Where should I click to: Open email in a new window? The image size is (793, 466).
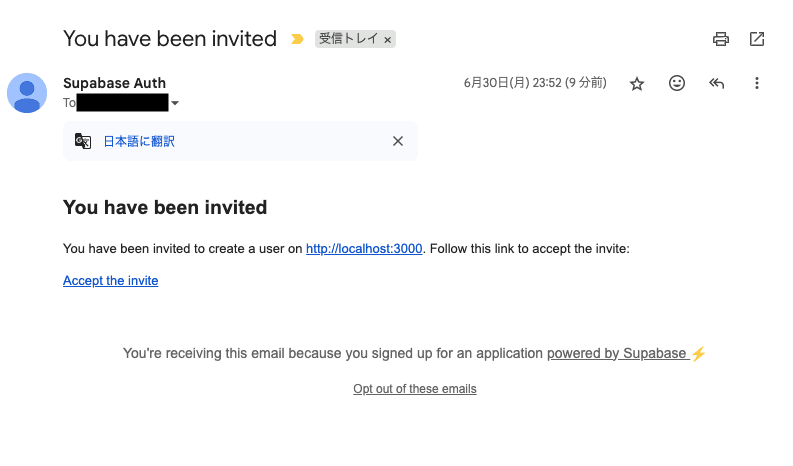(x=757, y=39)
